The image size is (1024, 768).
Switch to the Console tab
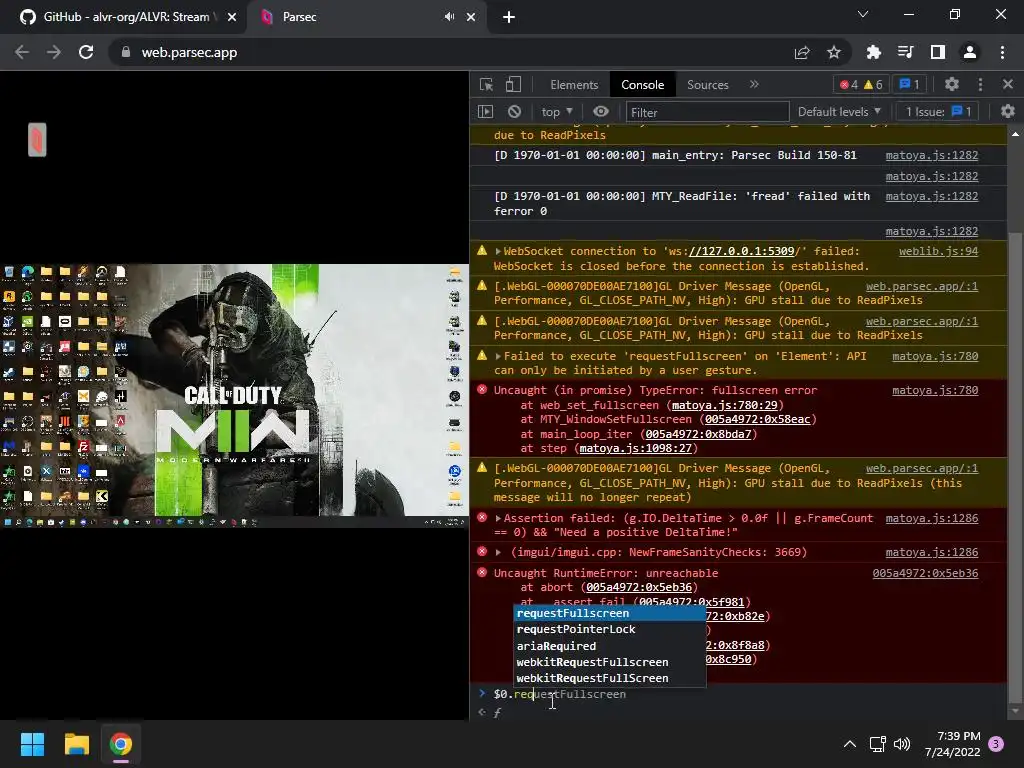click(643, 85)
